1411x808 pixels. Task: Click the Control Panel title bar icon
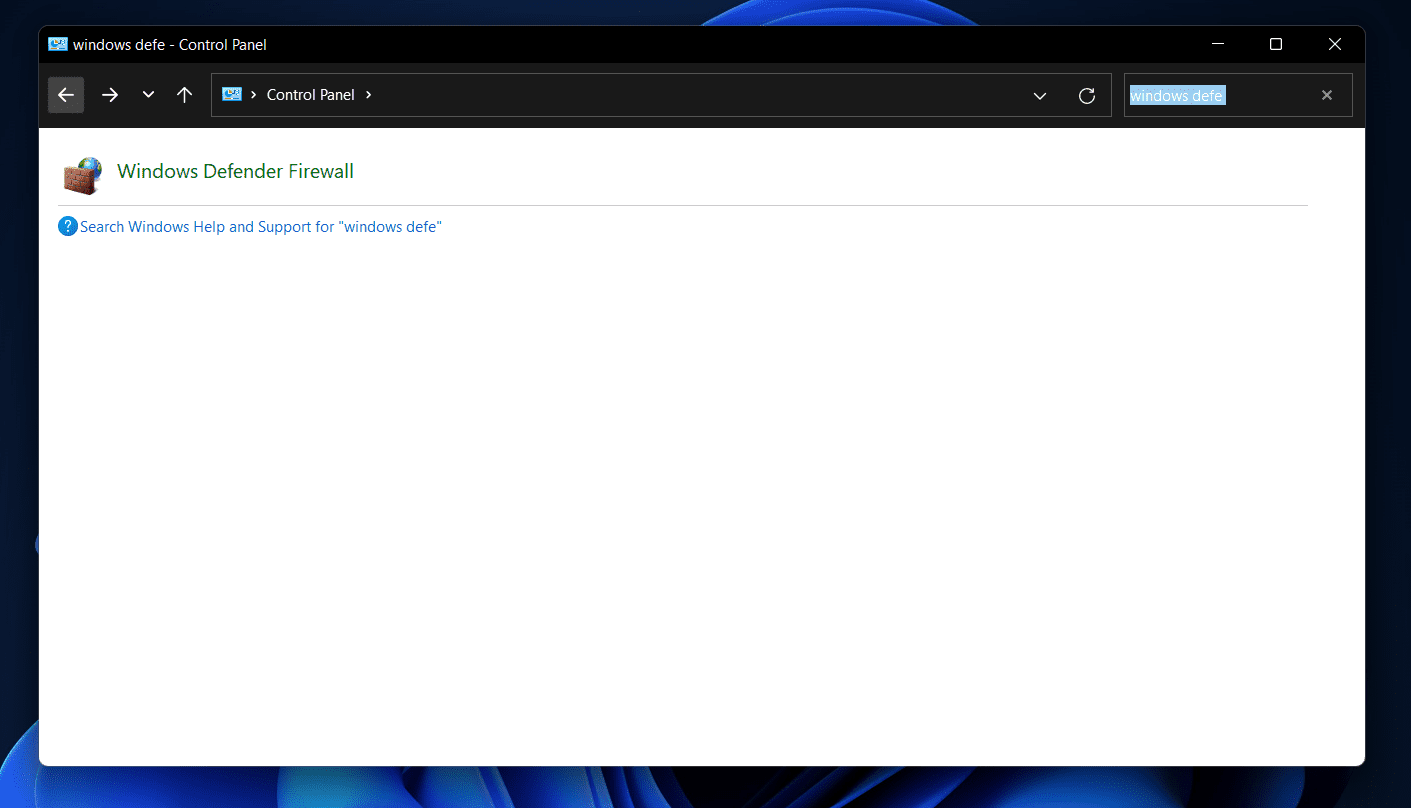(58, 44)
